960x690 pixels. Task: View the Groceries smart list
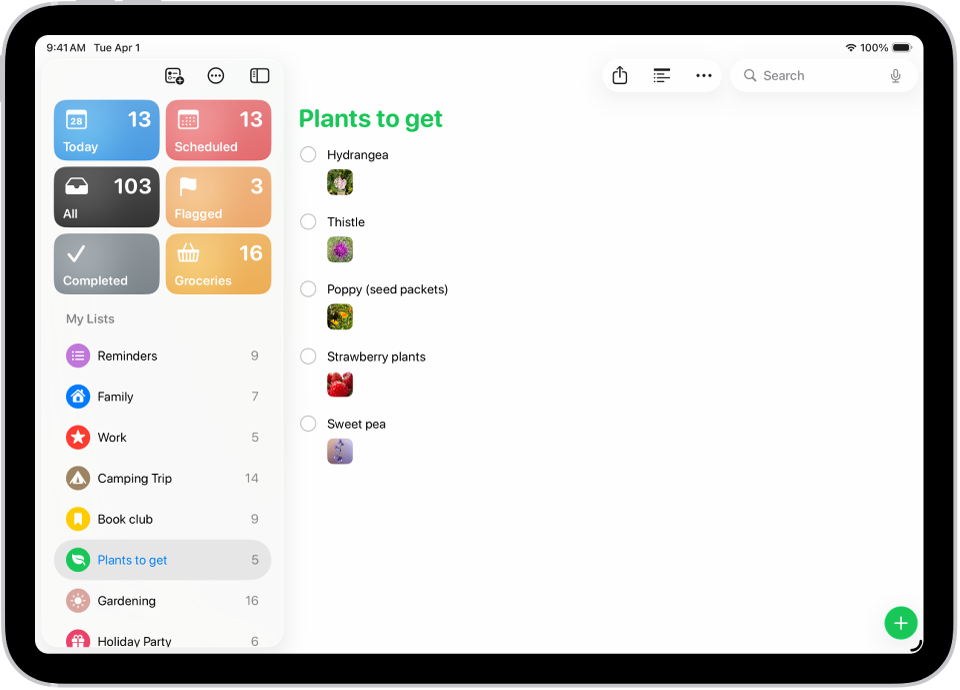pyautogui.click(x=218, y=263)
